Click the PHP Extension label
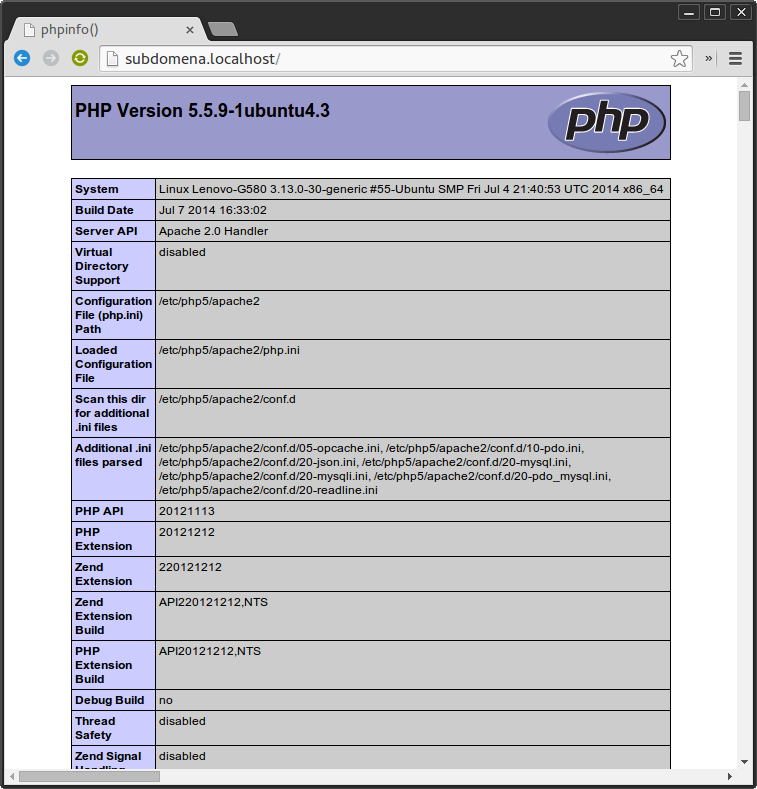 tap(103, 539)
